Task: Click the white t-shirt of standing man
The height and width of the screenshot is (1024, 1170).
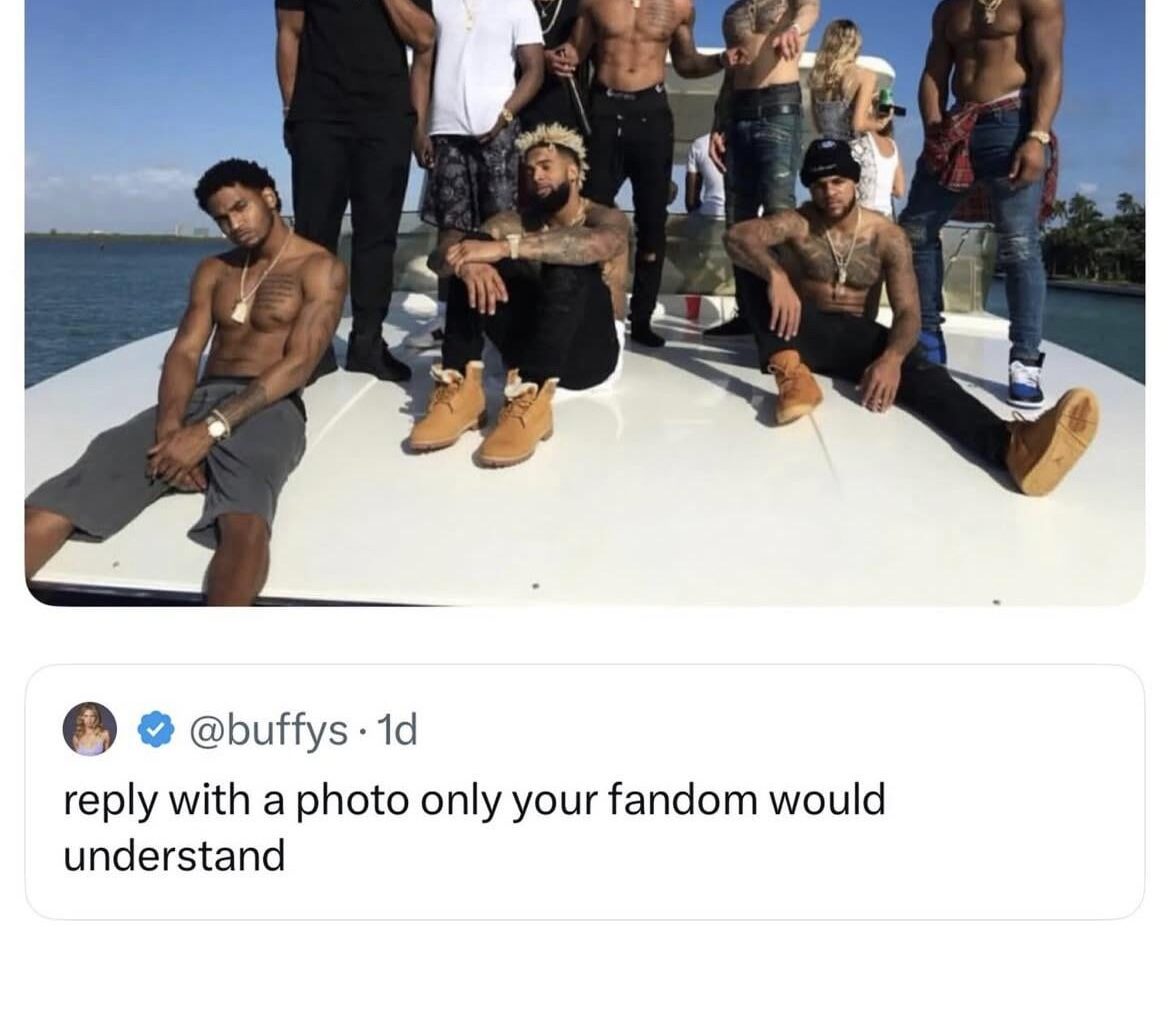Action: tap(481, 67)
